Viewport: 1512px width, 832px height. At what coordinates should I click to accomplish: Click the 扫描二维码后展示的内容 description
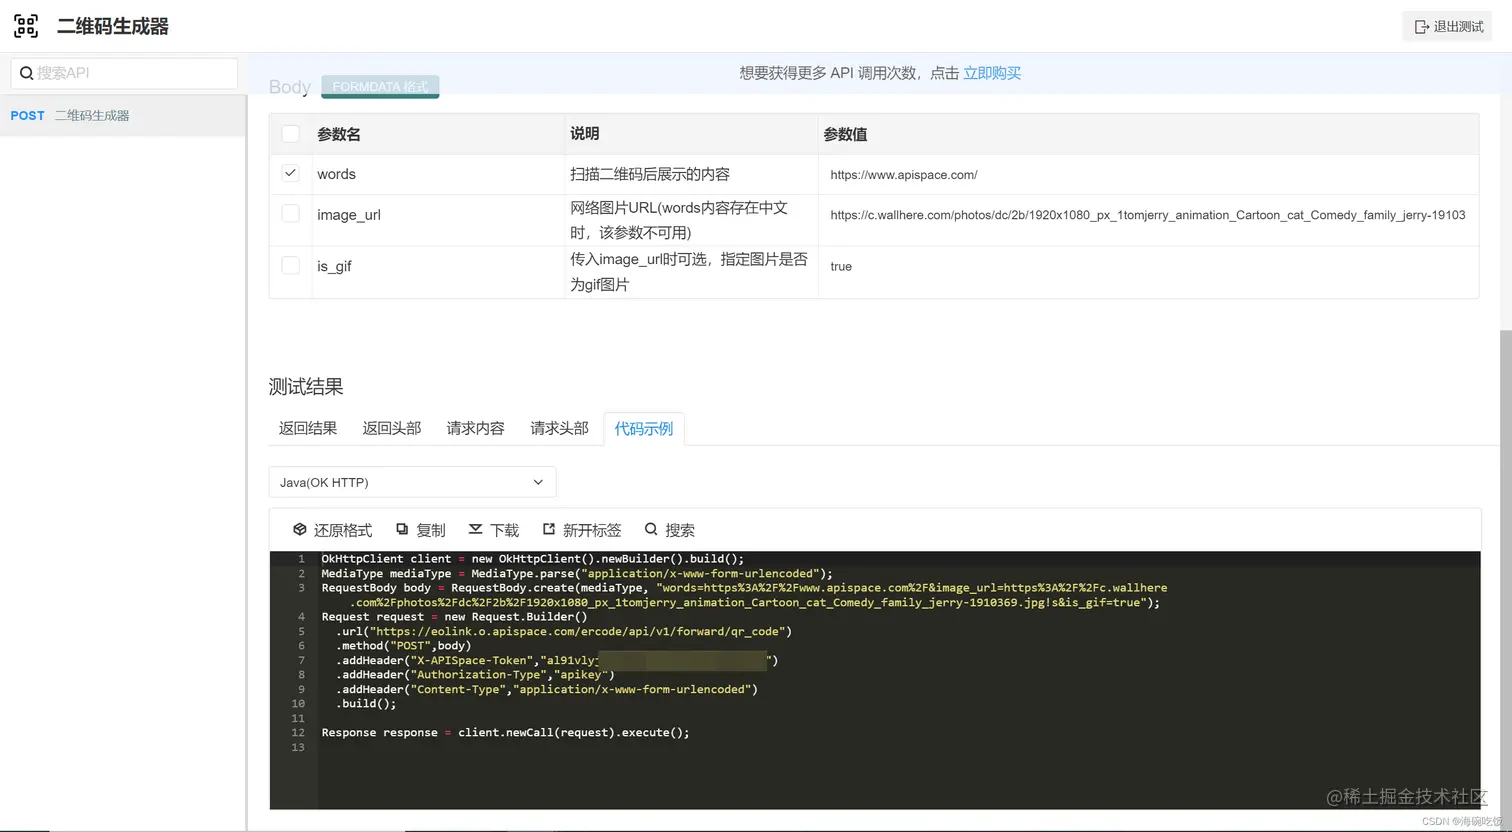[650, 174]
